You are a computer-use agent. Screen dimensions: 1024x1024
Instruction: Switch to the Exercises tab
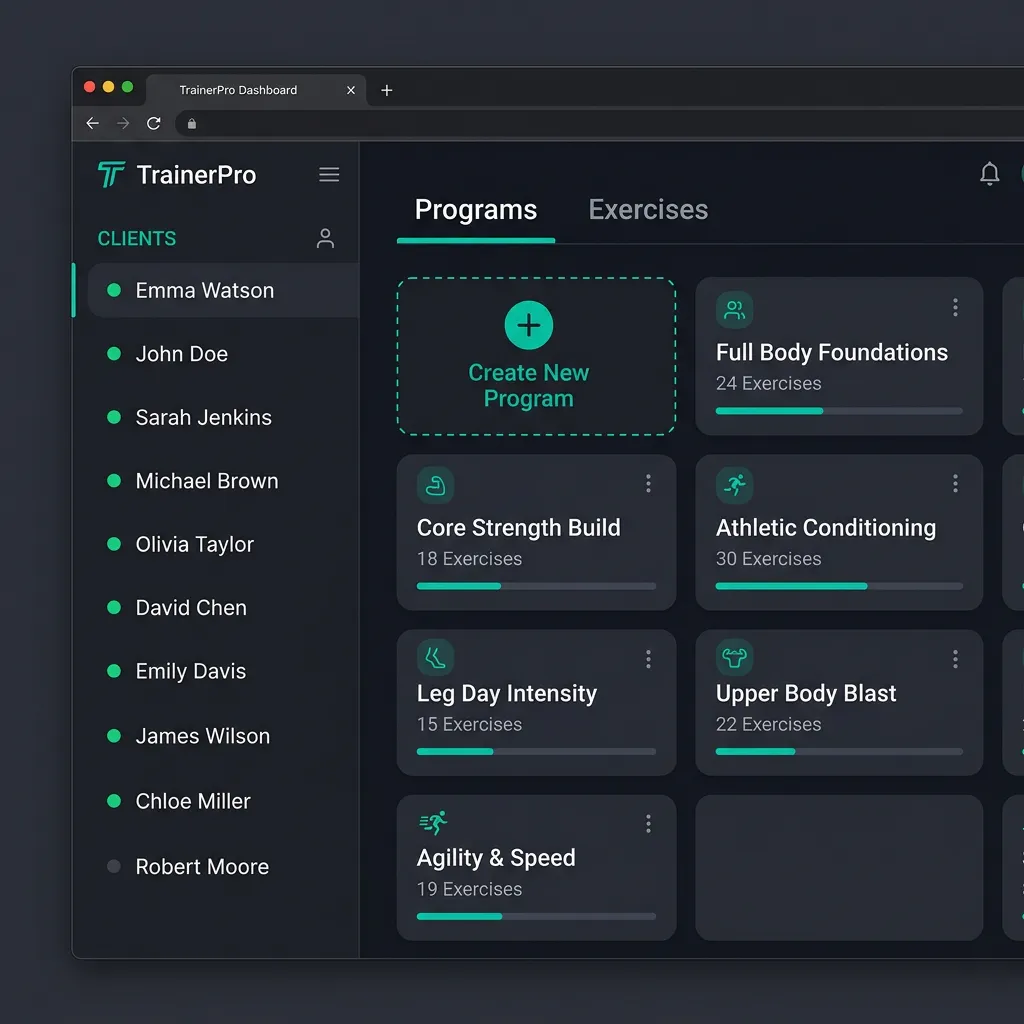pos(648,210)
